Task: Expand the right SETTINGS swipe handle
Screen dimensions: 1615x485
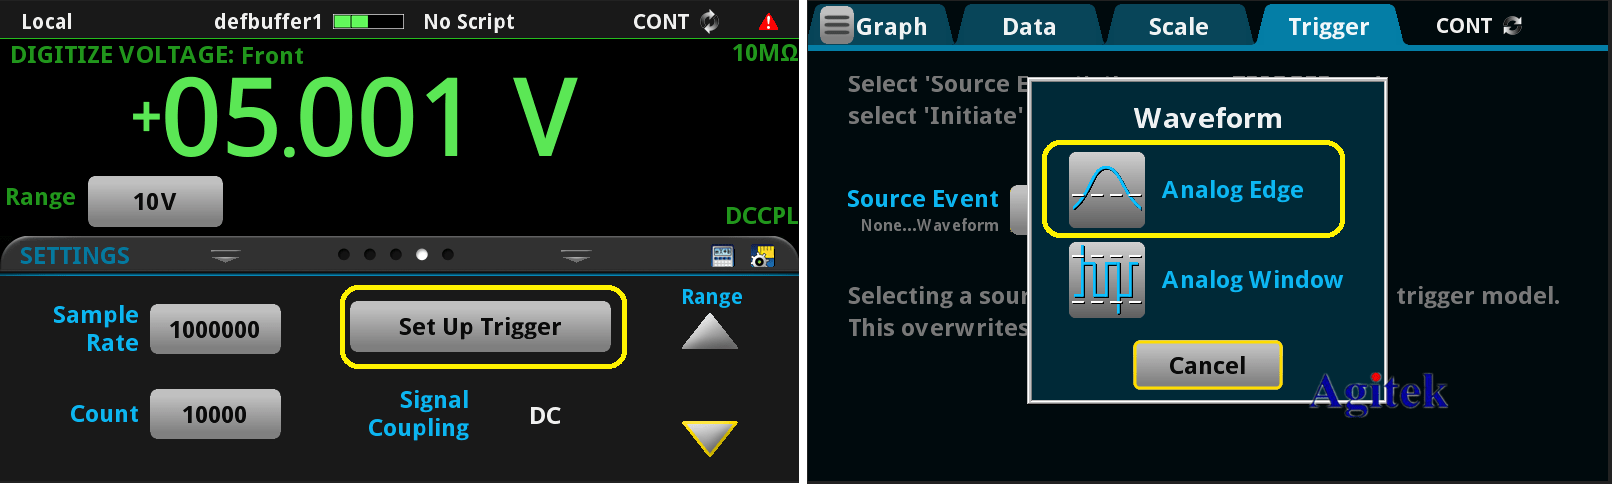Action: click(576, 256)
